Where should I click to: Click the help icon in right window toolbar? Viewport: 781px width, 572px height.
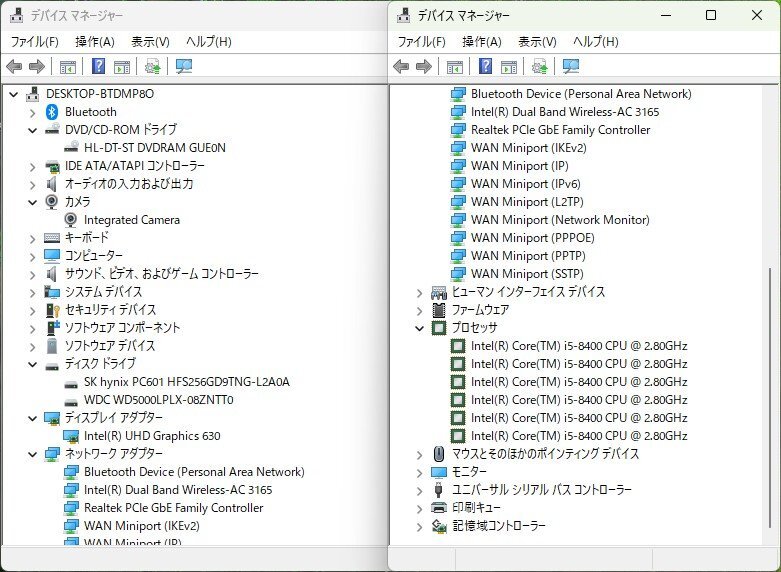click(x=486, y=66)
